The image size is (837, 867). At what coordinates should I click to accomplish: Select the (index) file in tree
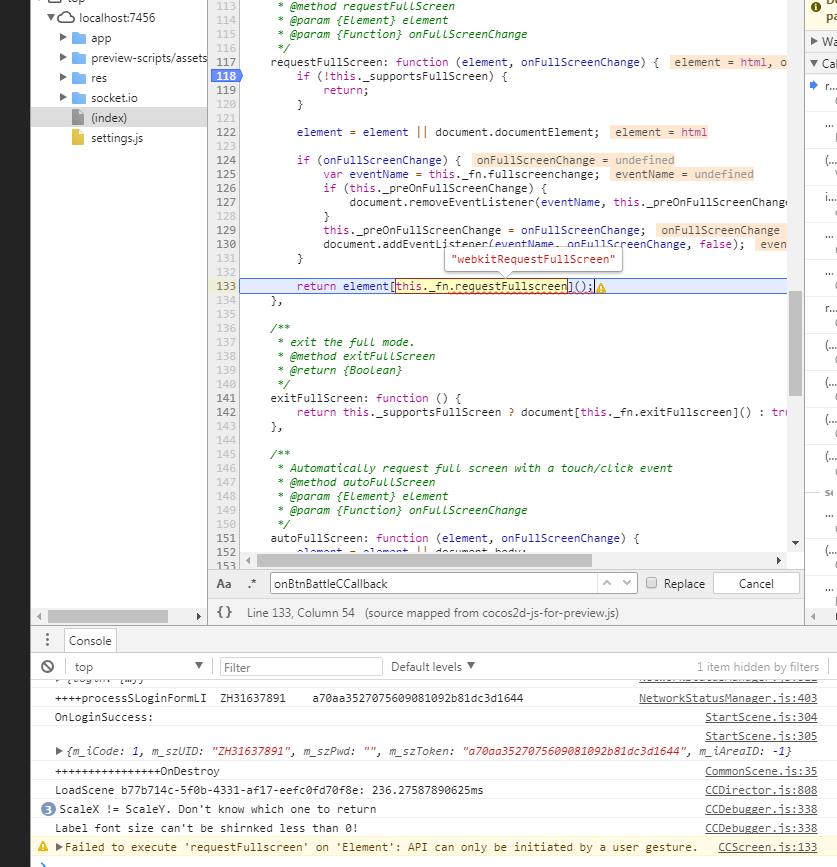108,118
